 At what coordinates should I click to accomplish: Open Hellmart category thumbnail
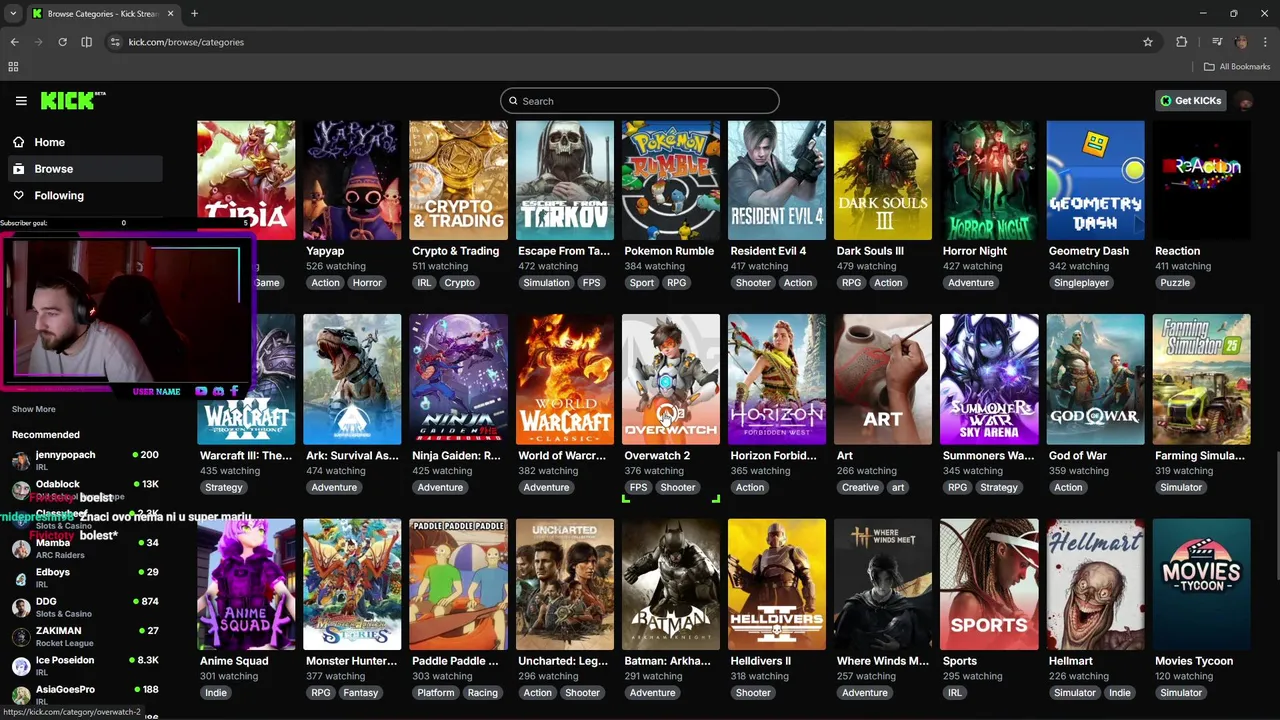pos(1095,584)
